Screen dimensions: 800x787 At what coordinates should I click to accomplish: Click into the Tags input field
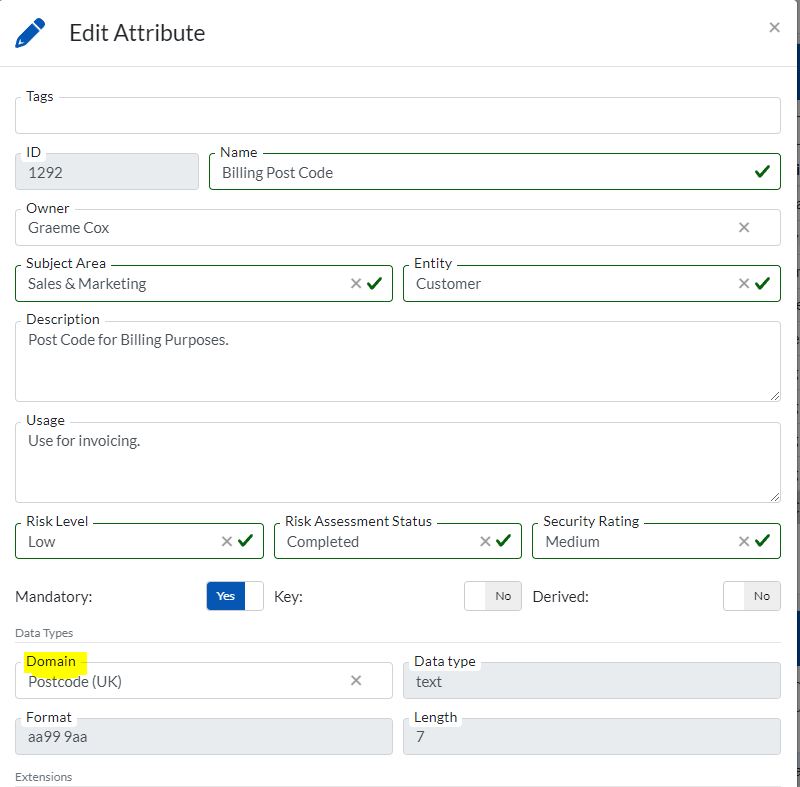(x=397, y=117)
